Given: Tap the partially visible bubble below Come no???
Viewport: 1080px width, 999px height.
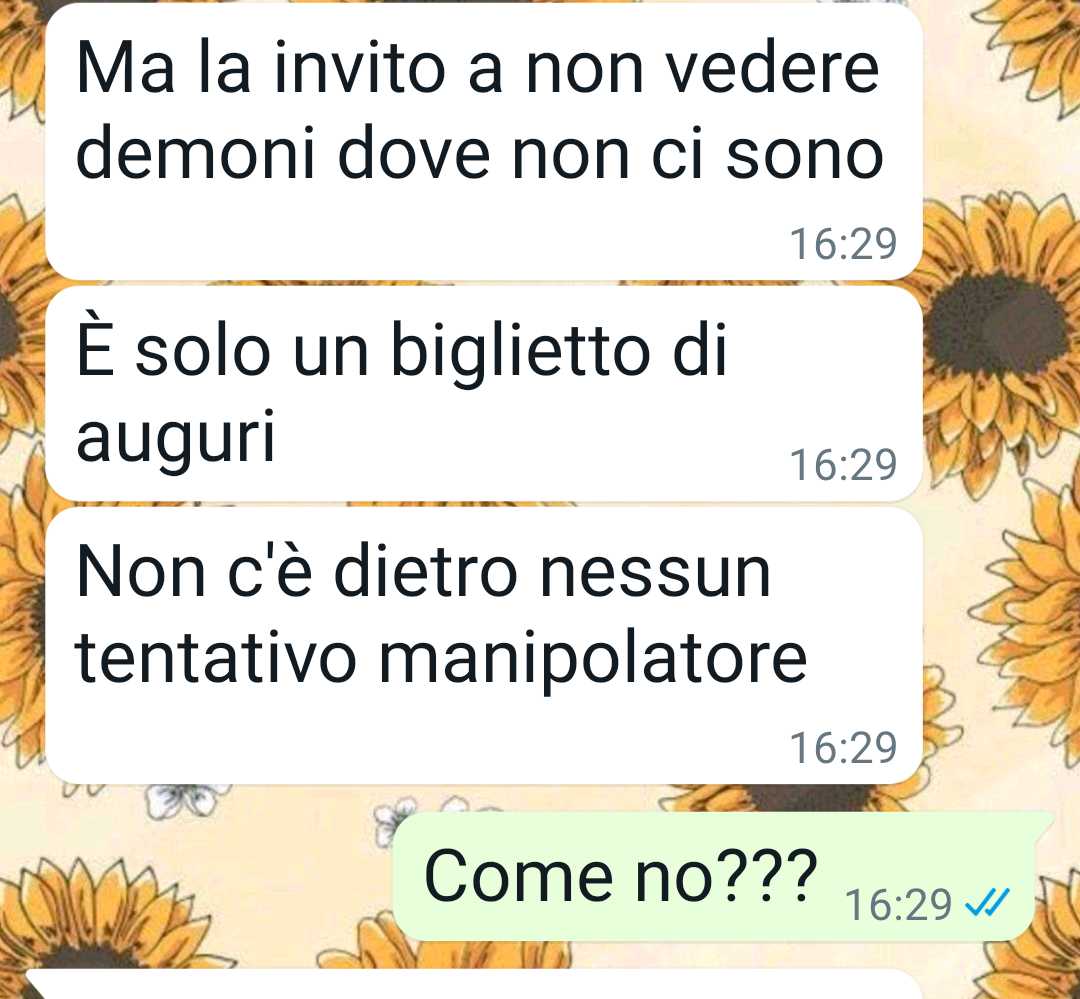Looking at the screenshot, I should [474, 984].
